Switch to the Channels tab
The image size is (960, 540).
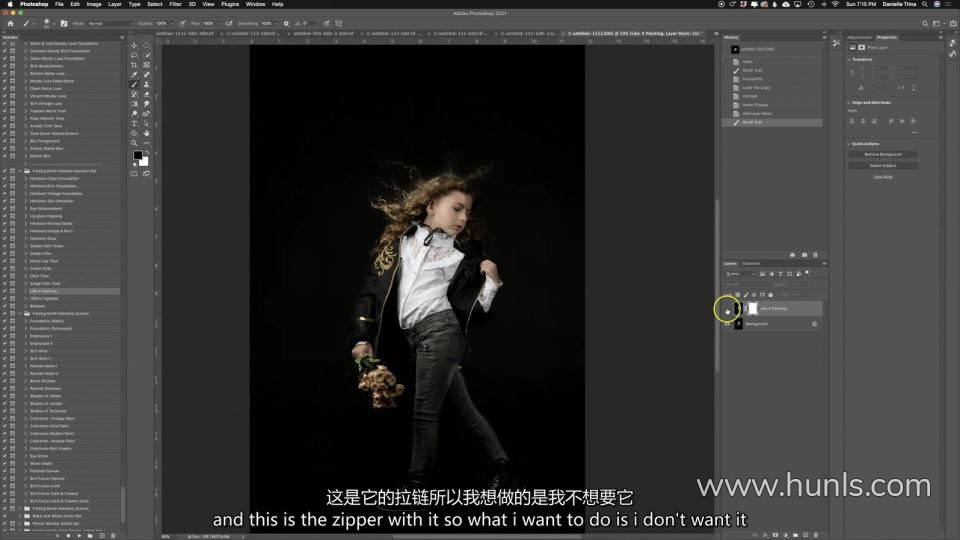click(x=751, y=263)
